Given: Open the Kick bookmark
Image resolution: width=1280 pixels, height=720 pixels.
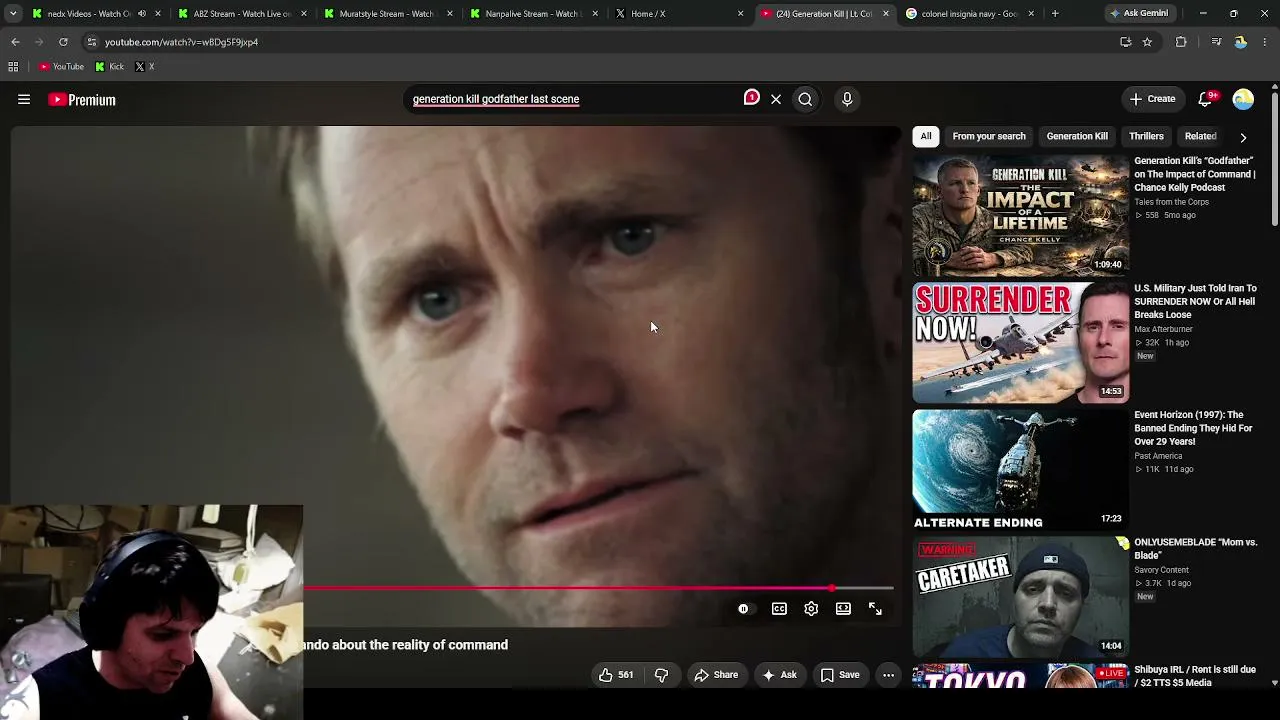Looking at the screenshot, I should (x=110, y=67).
